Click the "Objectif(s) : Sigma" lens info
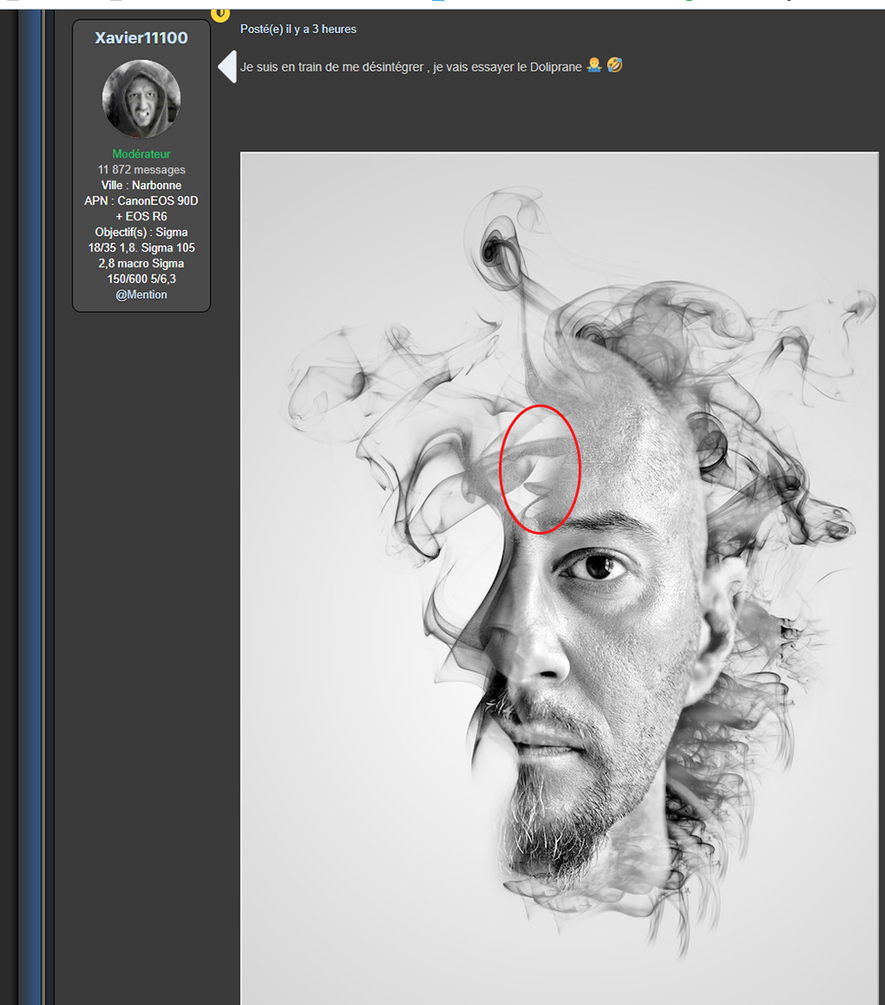The height and width of the screenshot is (1005, 885). click(141, 232)
